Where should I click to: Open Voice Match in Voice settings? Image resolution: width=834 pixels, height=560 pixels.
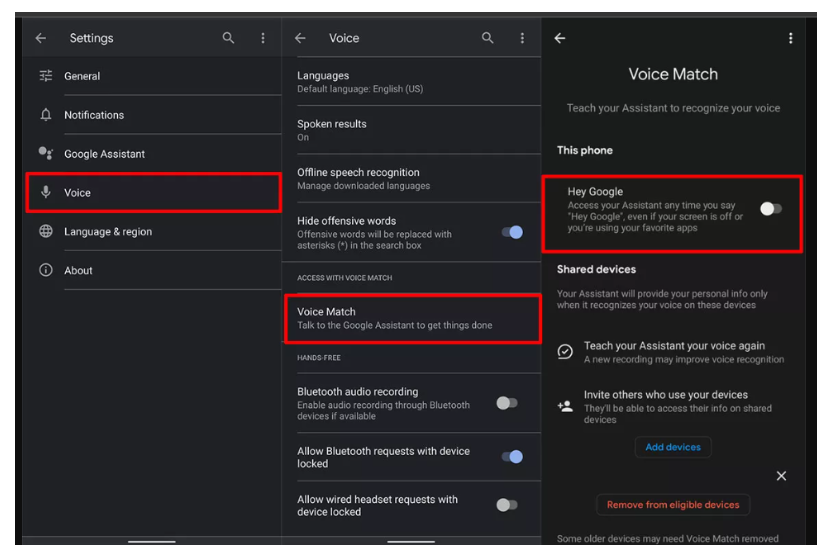pos(412,318)
